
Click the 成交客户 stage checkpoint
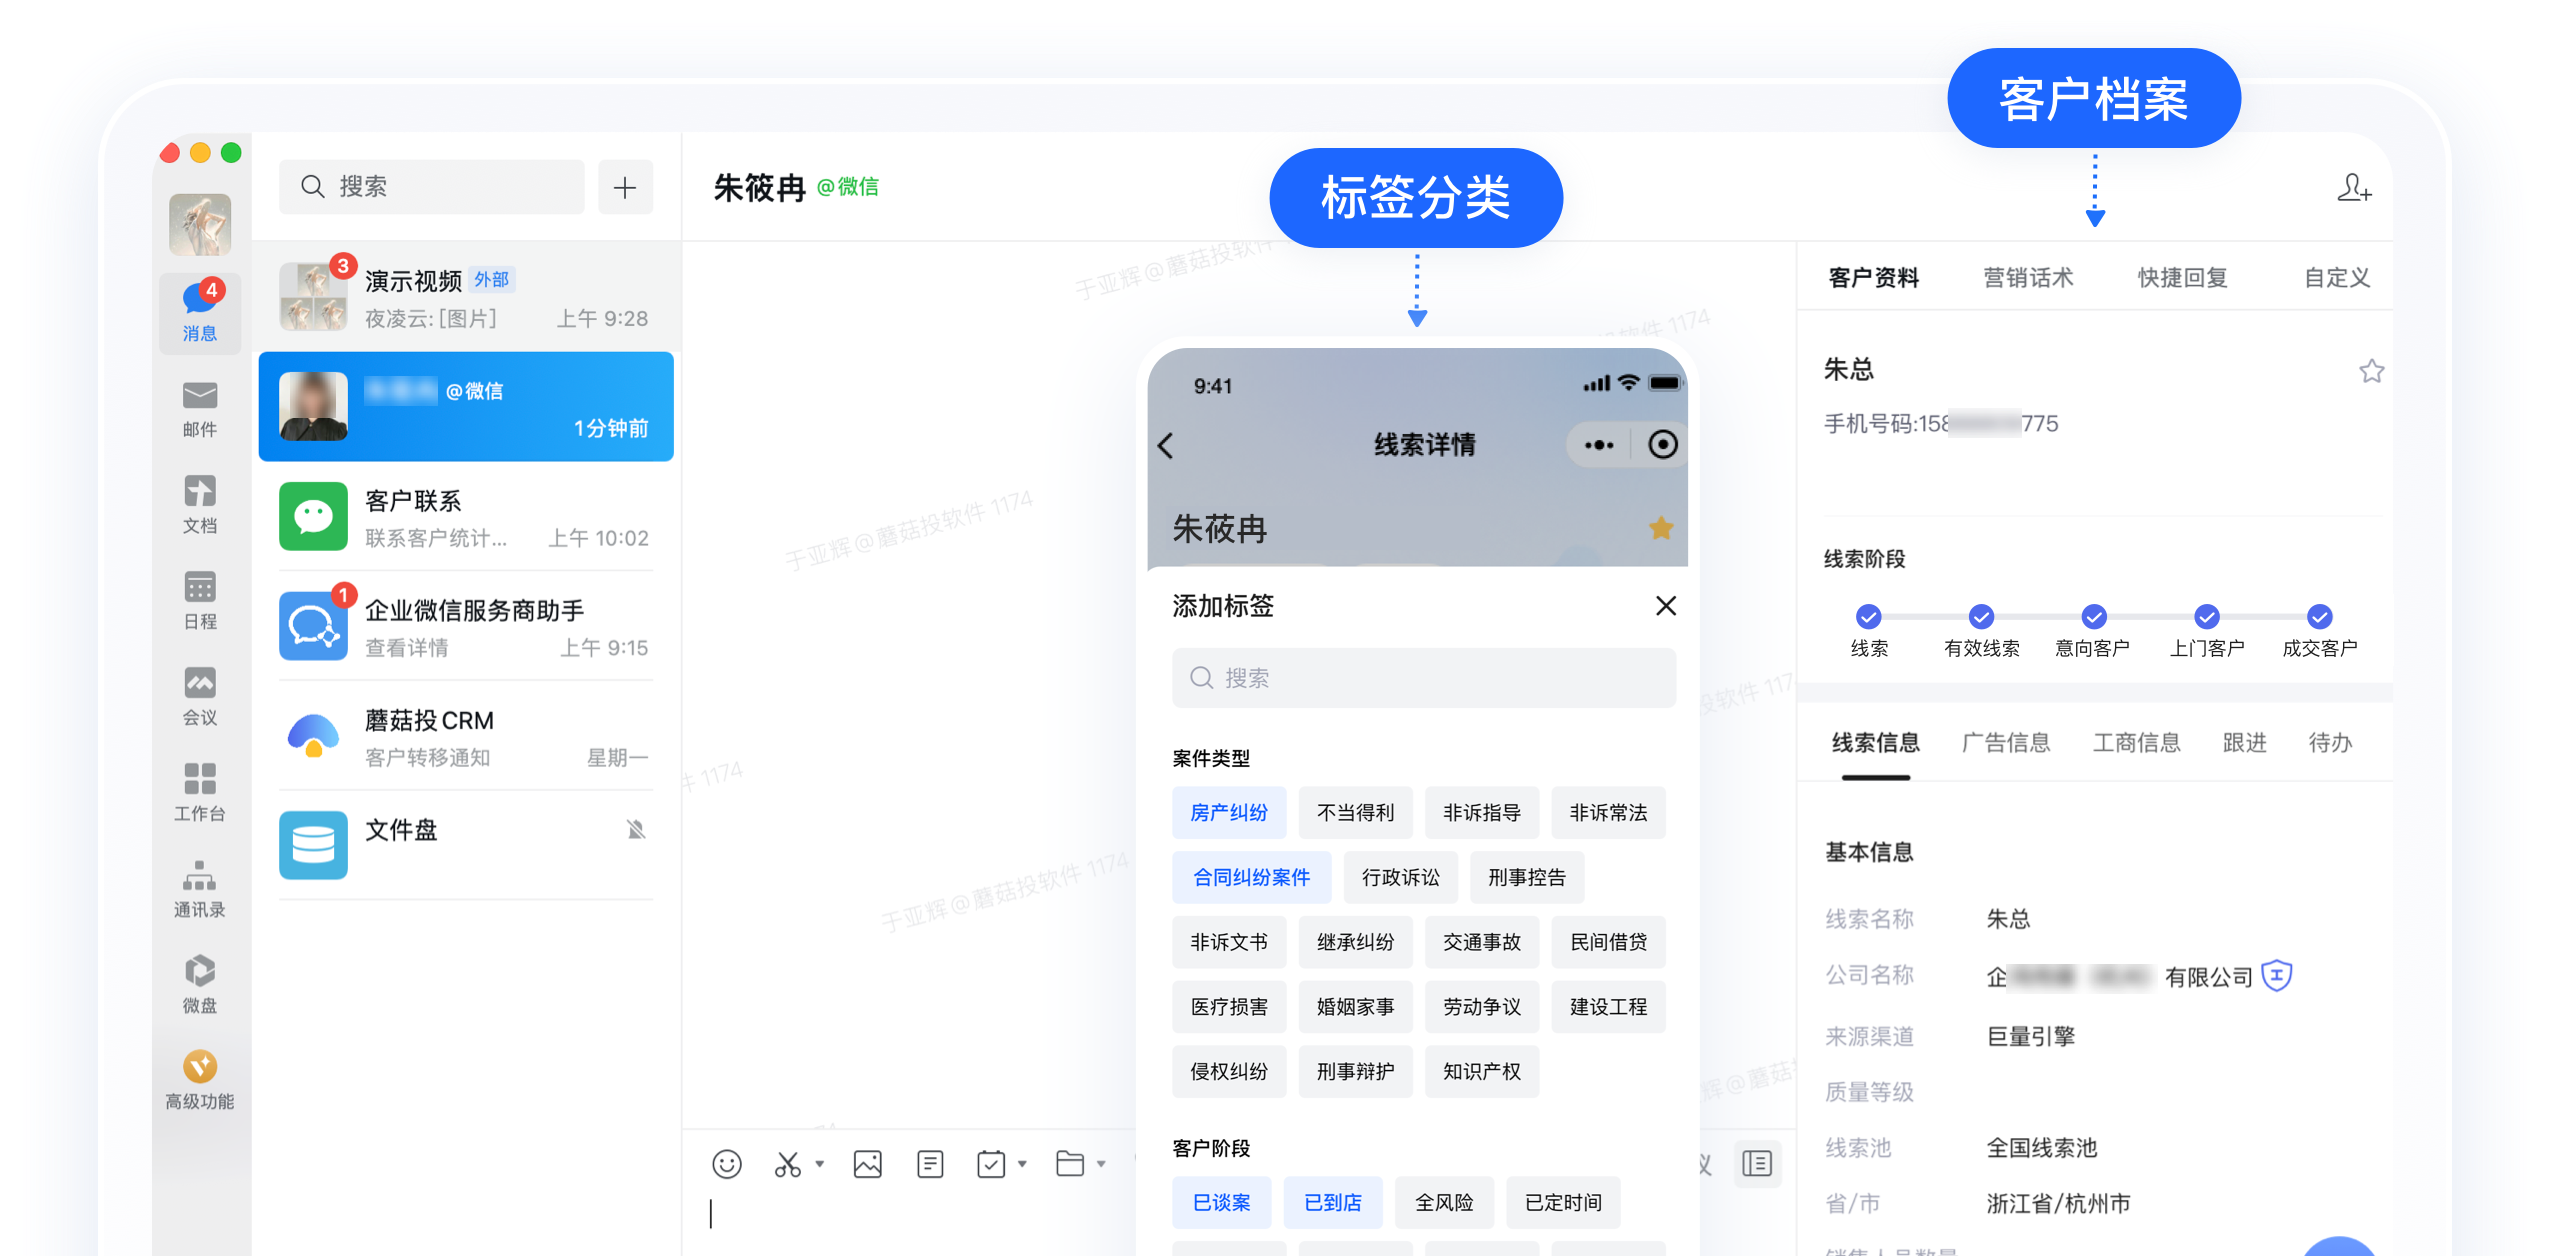point(2322,617)
